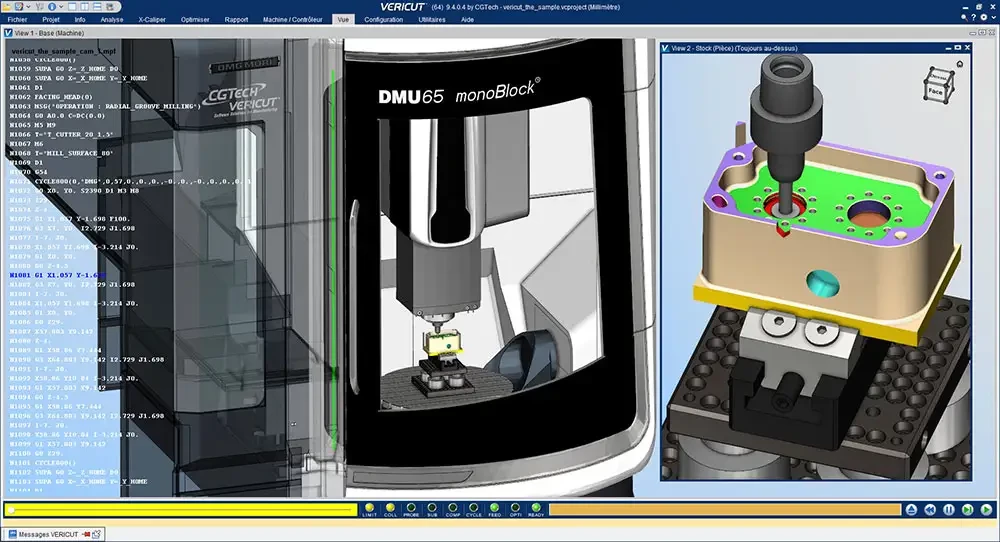Image resolution: width=1000 pixels, height=542 pixels.
Task: Click the VERICUT logo icon of View 2
Action: (665, 48)
